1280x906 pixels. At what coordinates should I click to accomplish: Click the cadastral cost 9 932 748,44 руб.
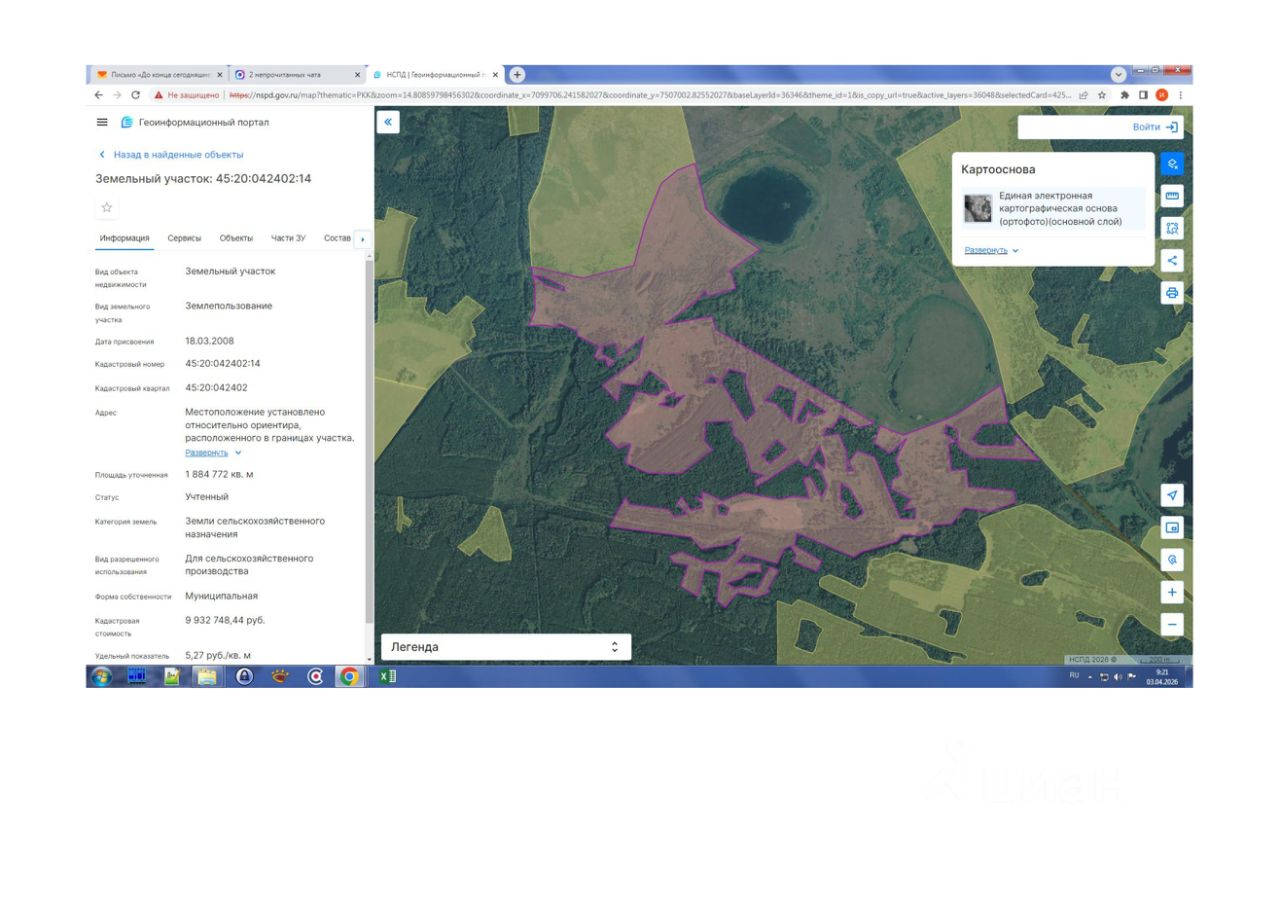tap(225, 620)
